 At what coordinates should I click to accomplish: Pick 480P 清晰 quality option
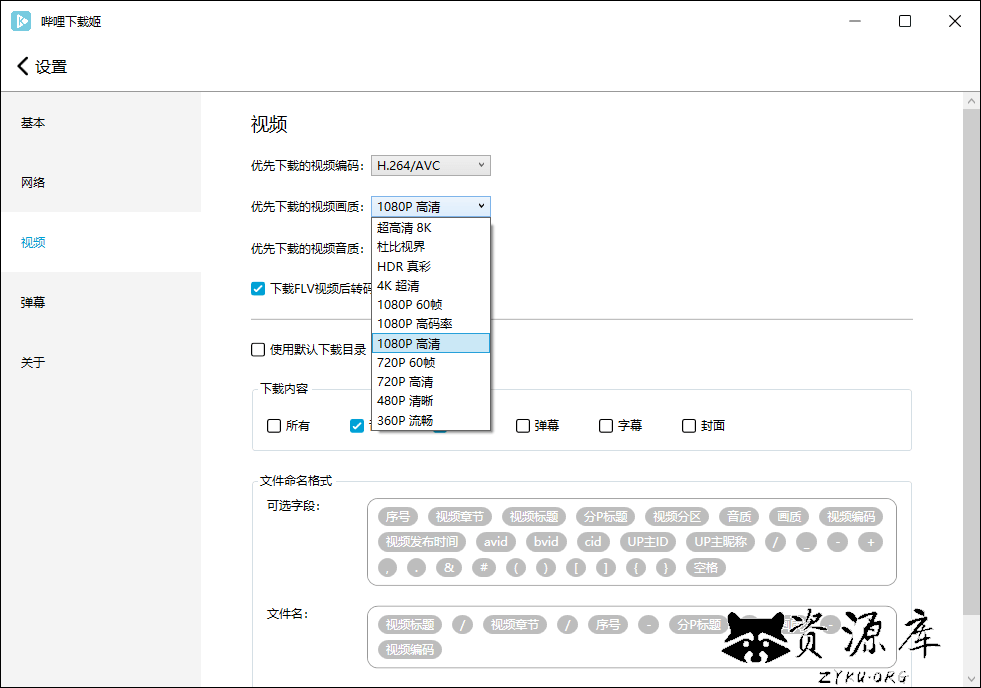coord(430,401)
